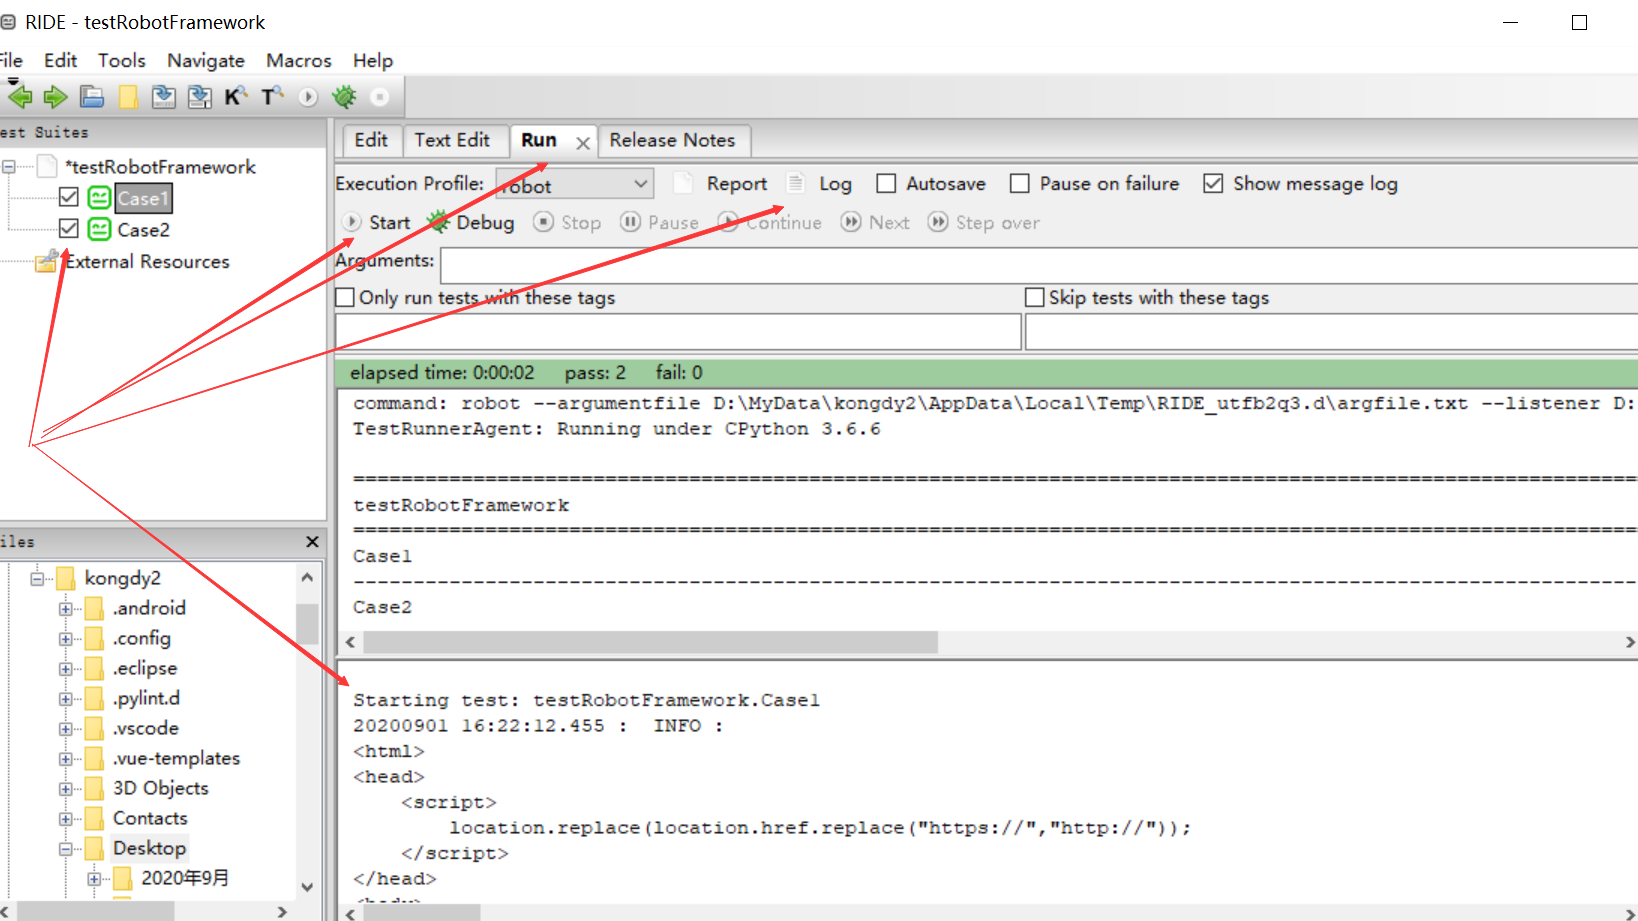Open the Execution Profile dropdown

(575, 184)
